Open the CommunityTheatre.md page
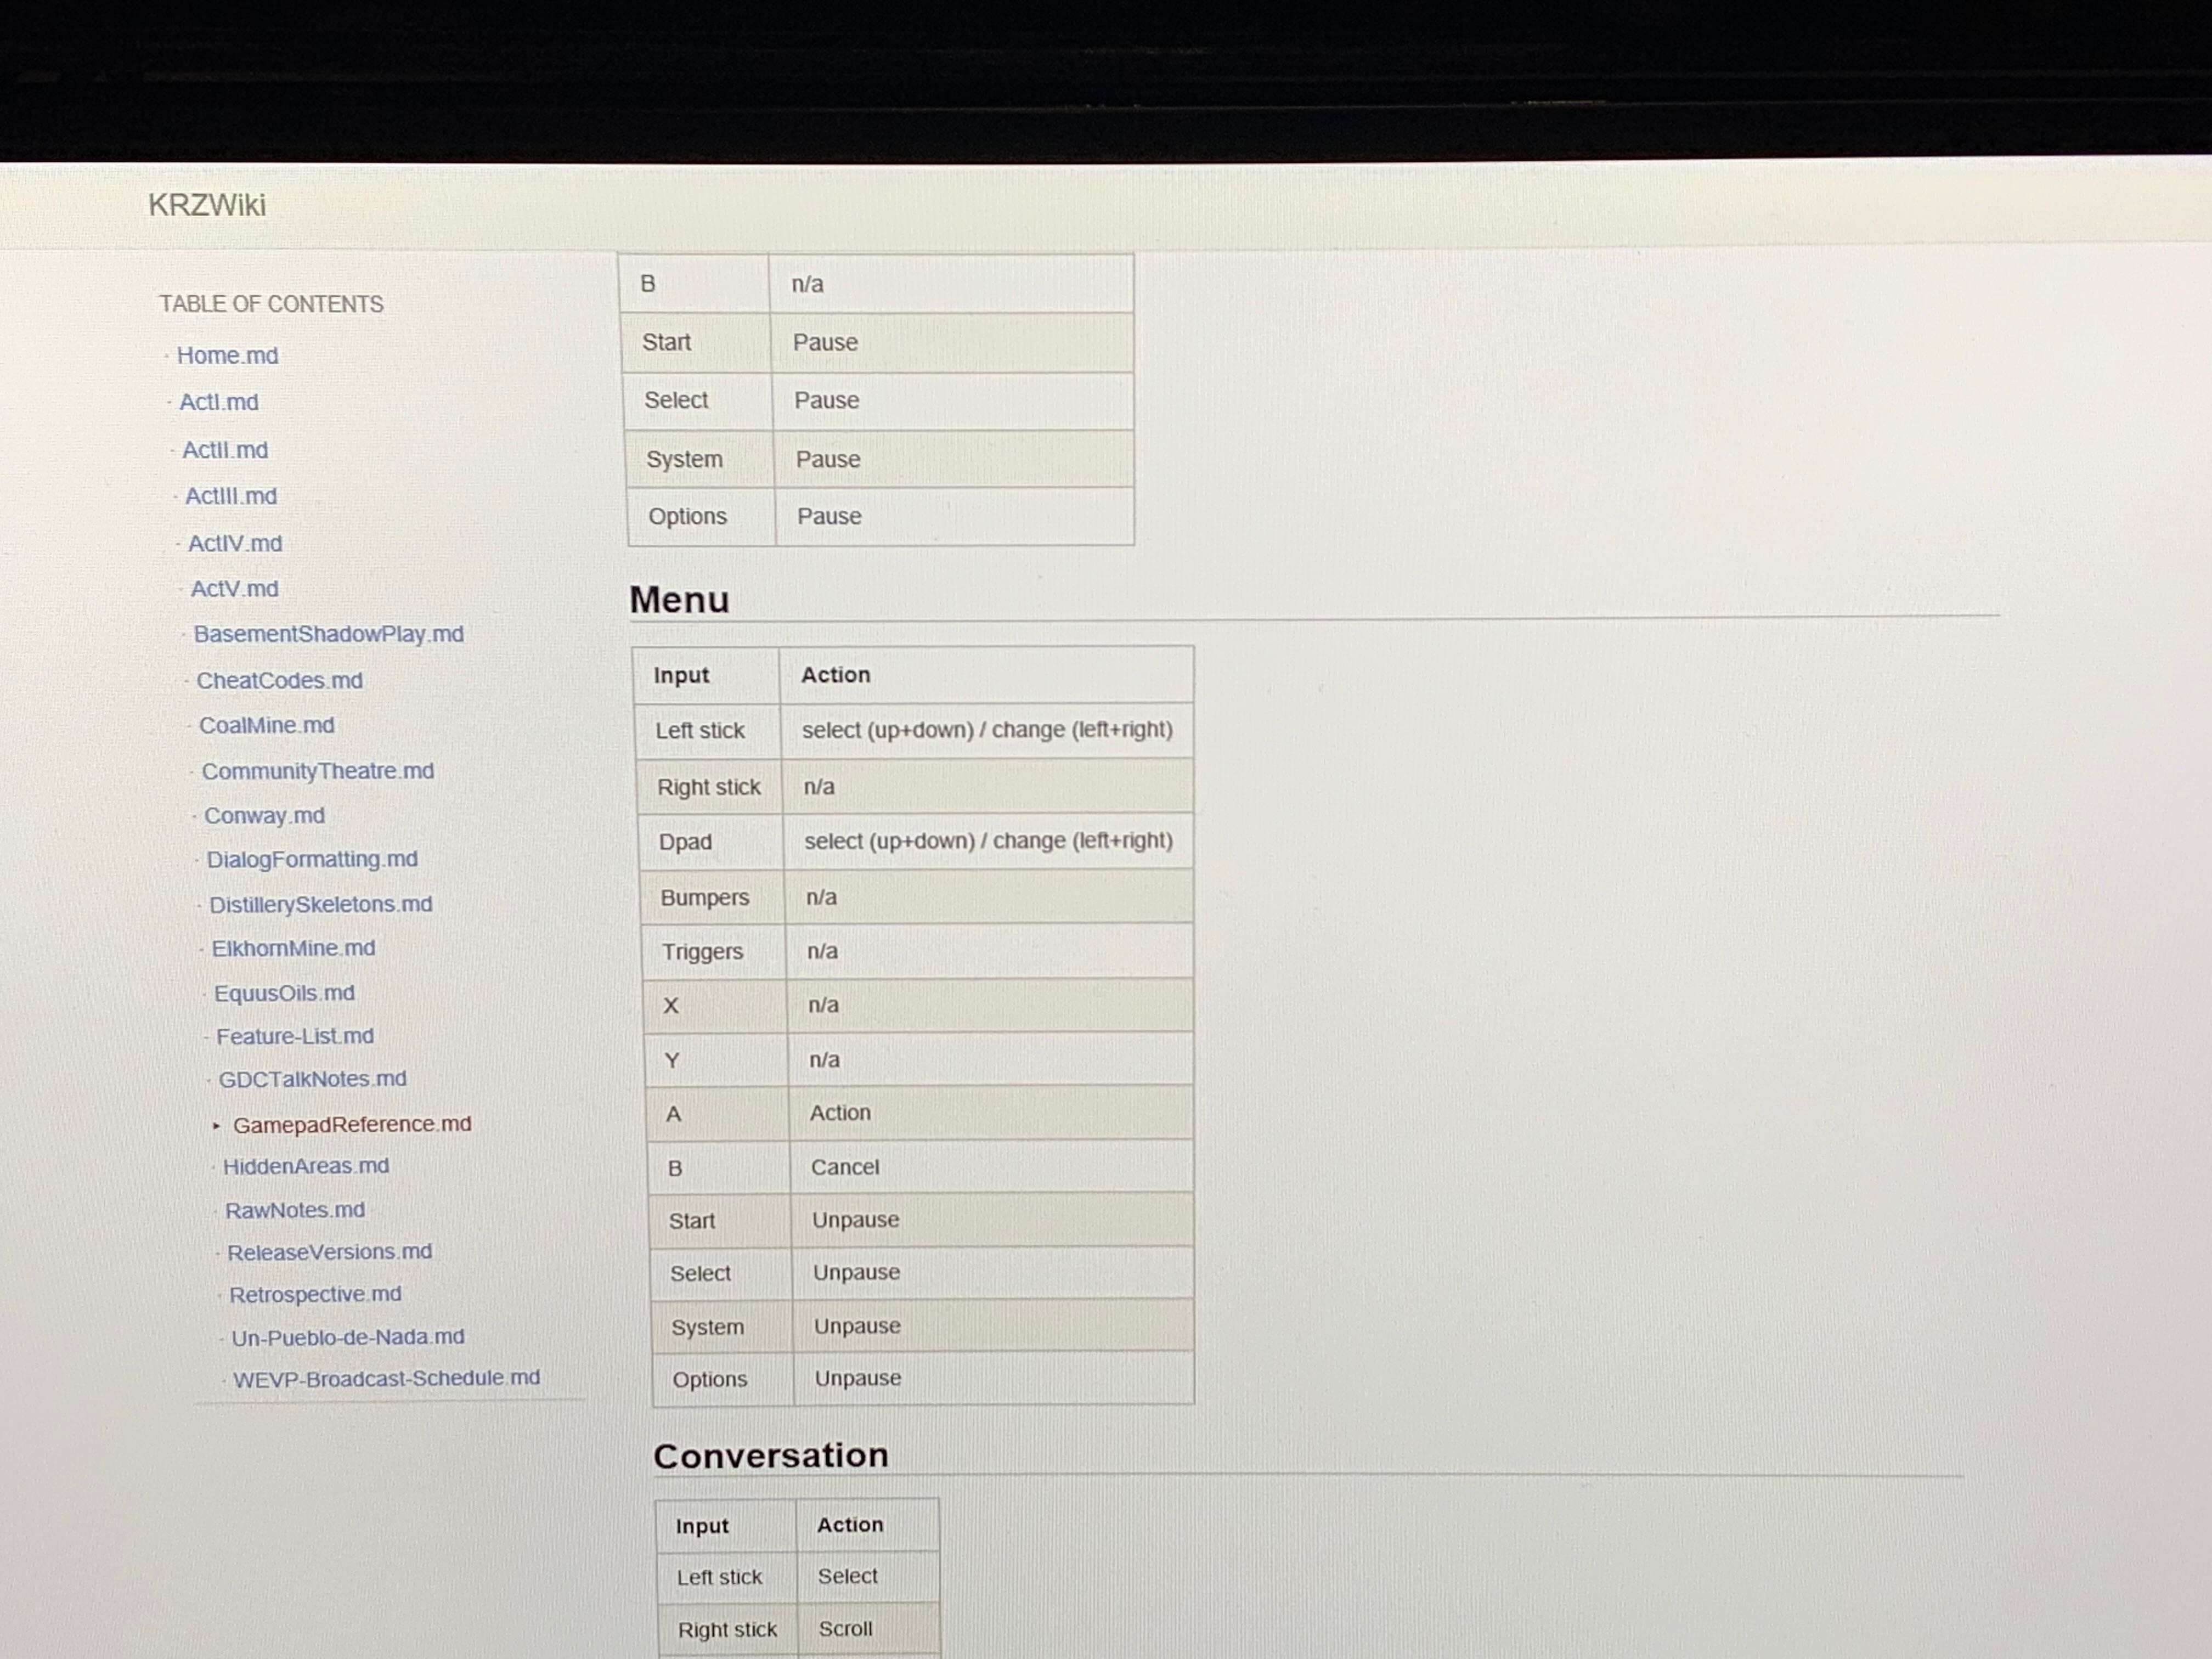2212x1659 pixels. click(x=317, y=771)
